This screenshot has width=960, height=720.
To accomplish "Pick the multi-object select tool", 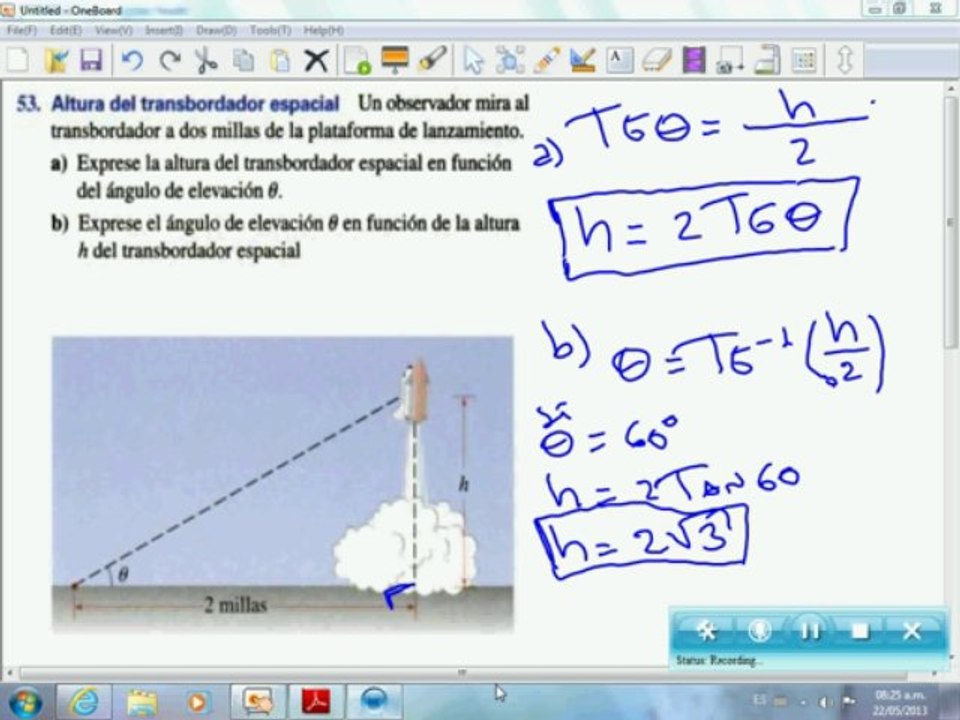I will [509, 61].
